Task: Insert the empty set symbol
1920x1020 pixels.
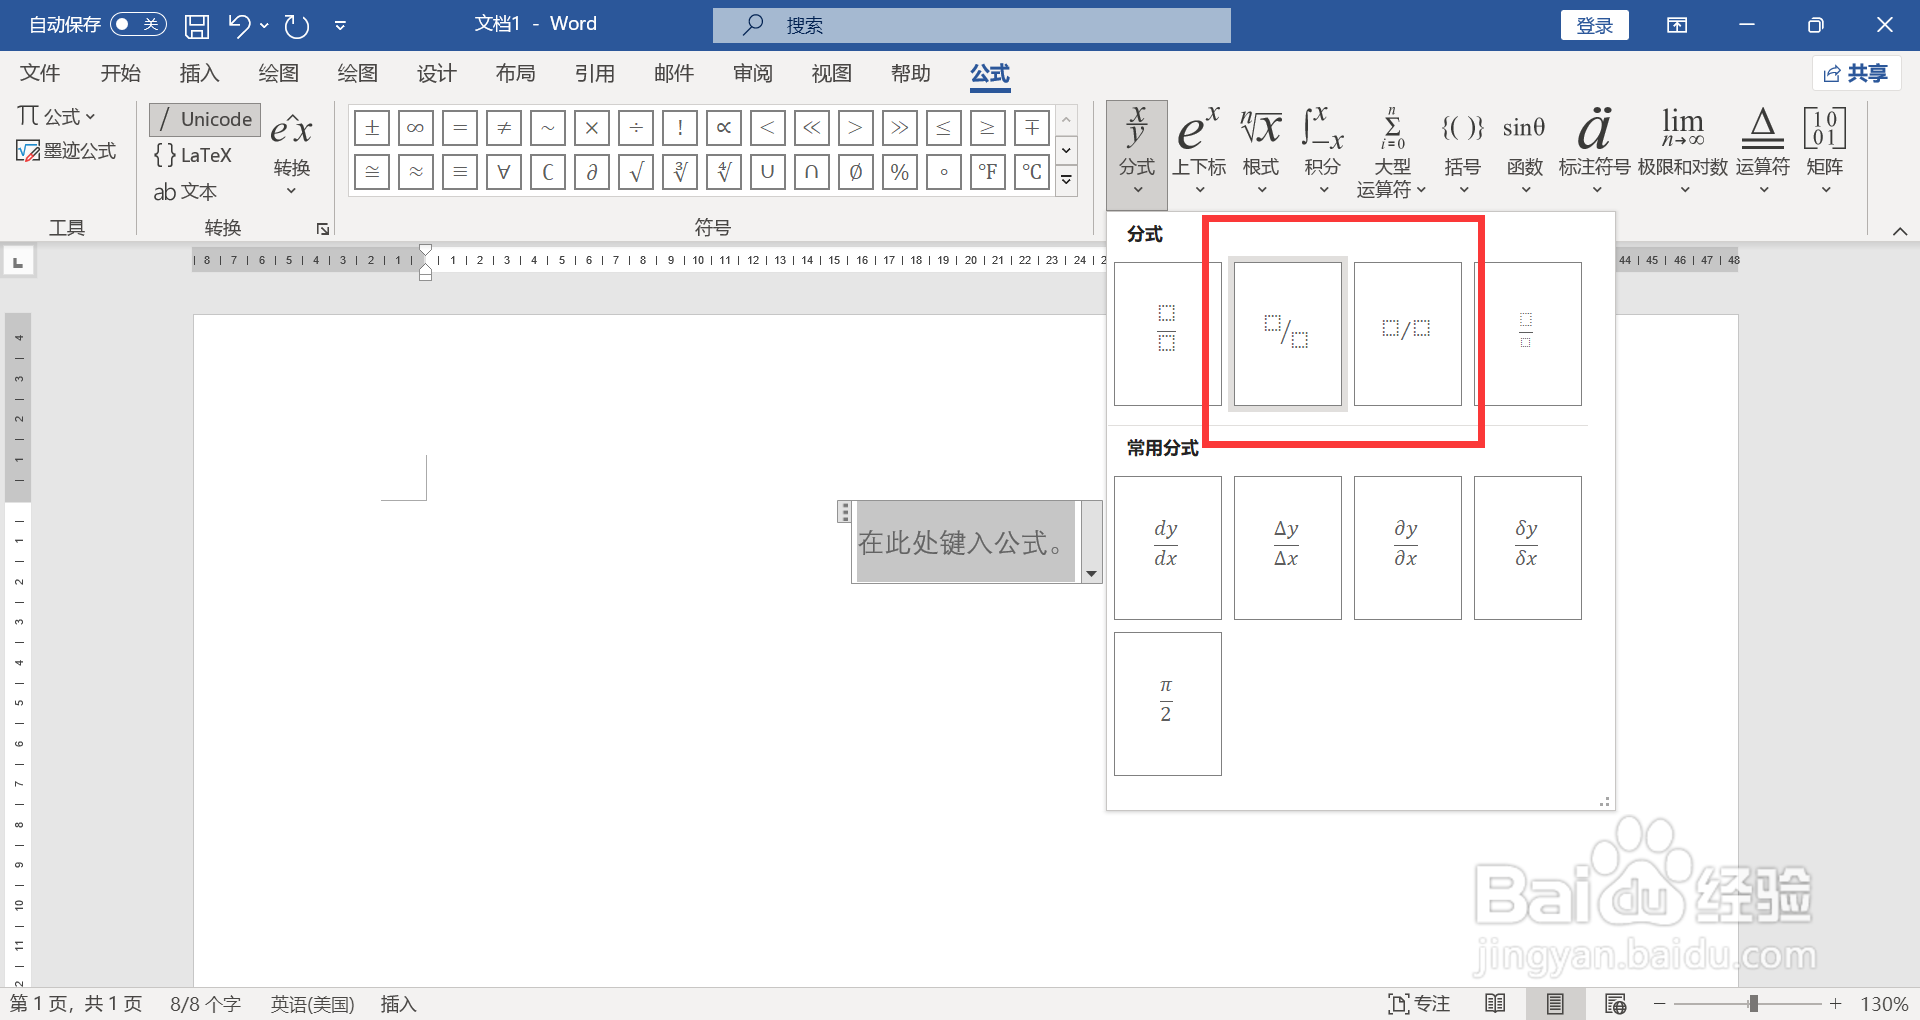Action: (x=856, y=172)
